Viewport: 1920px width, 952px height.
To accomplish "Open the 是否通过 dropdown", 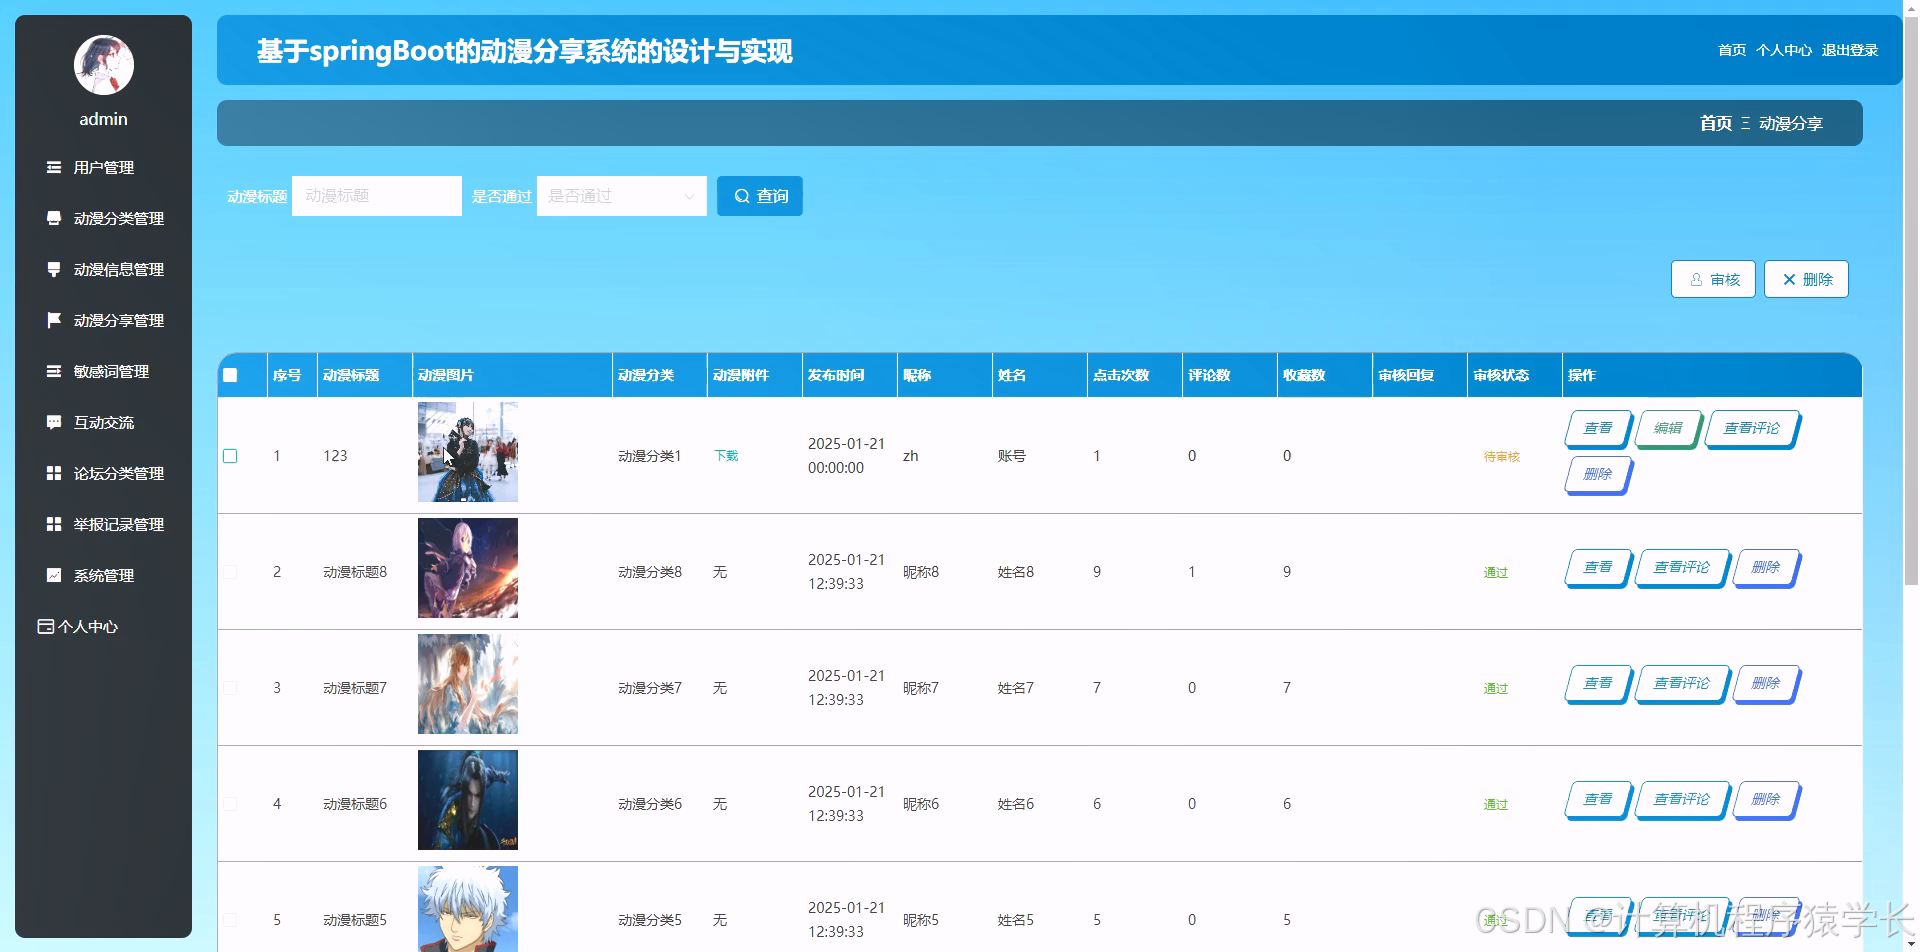I will coord(621,196).
